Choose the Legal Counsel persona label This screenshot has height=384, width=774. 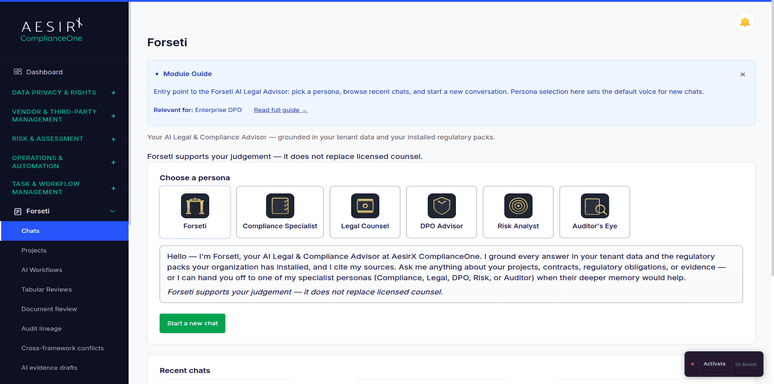[x=365, y=226]
